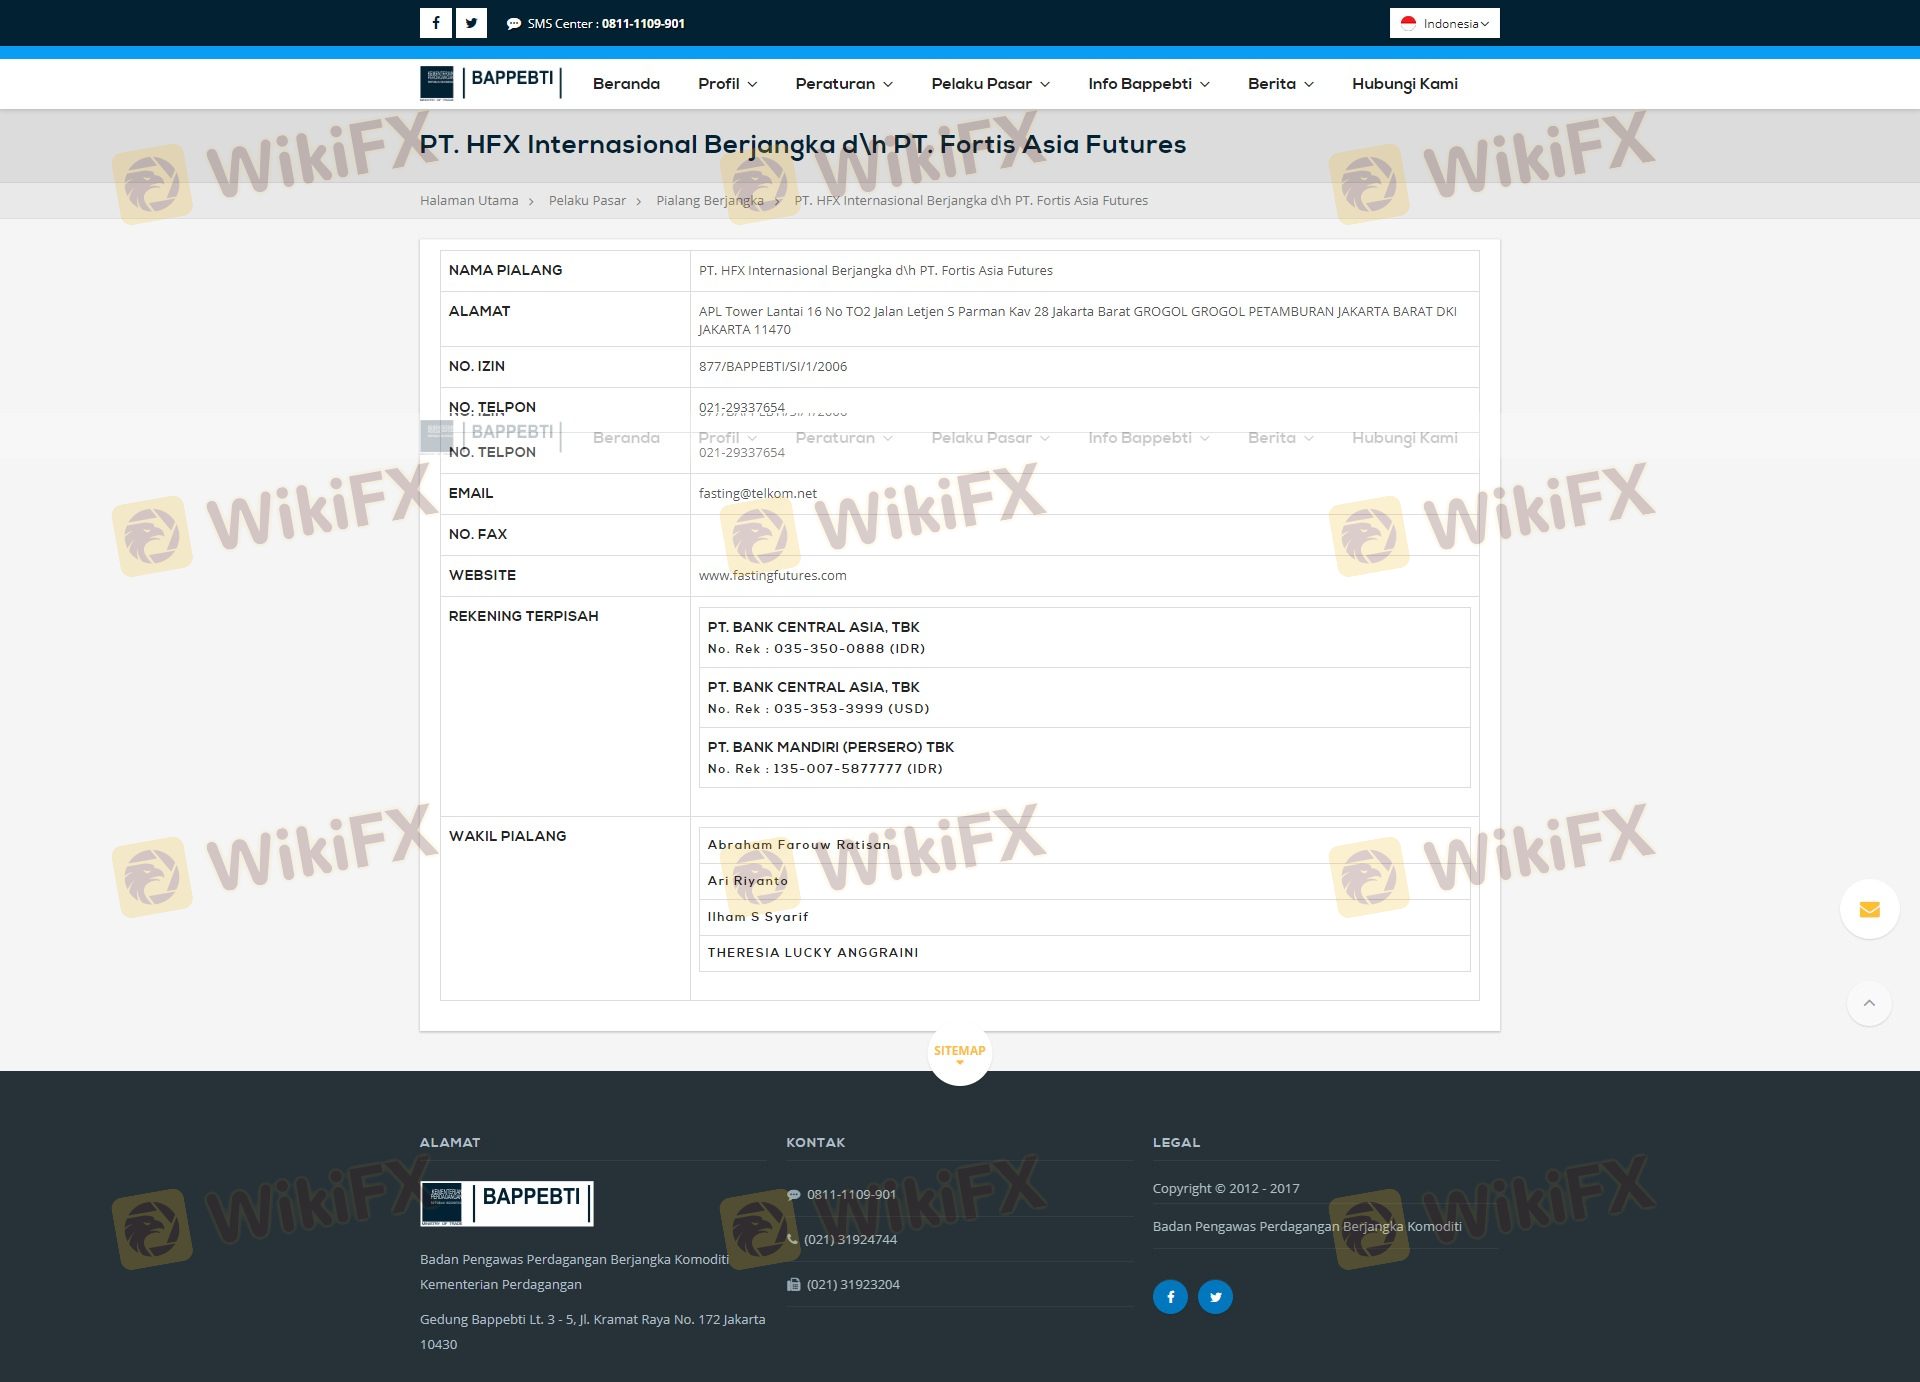Go to Beranda menu item
Viewport: 1920px width, 1382px height.
[x=626, y=84]
